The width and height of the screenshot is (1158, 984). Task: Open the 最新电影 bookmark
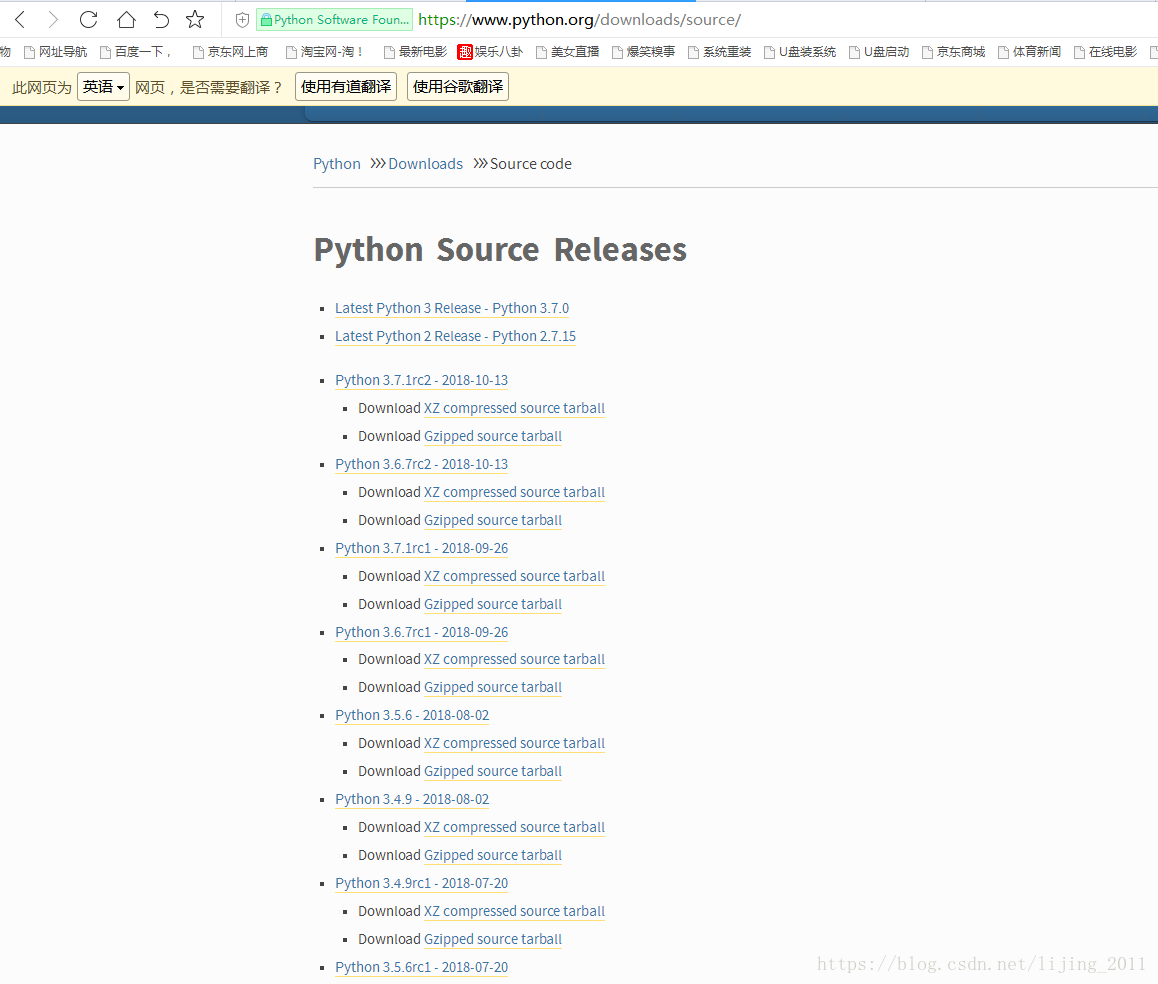coord(415,52)
